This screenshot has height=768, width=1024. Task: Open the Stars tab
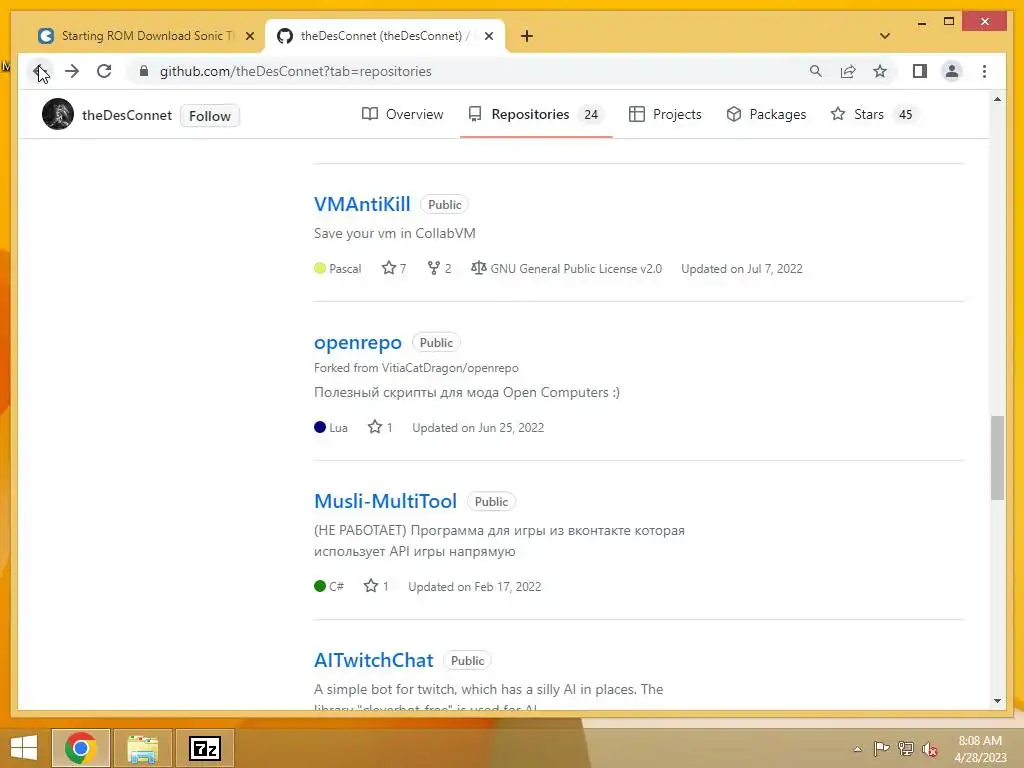[874, 114]
